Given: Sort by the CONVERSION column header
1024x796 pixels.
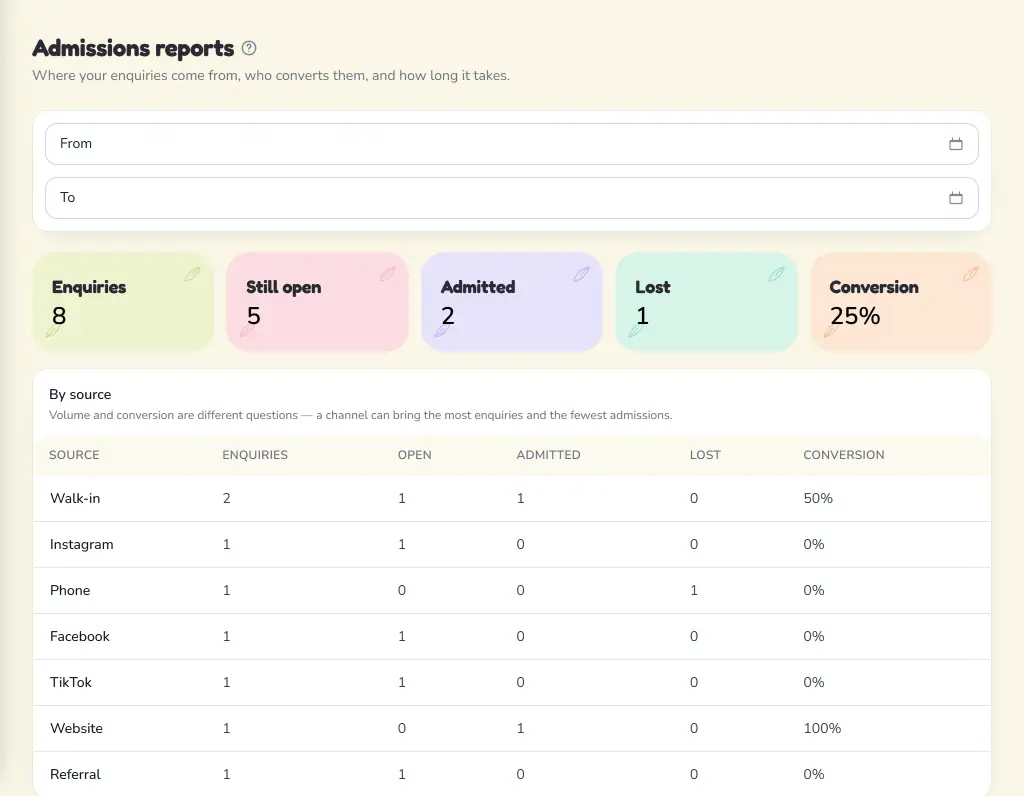Looking at the screenshot, I should coord(844,455).
